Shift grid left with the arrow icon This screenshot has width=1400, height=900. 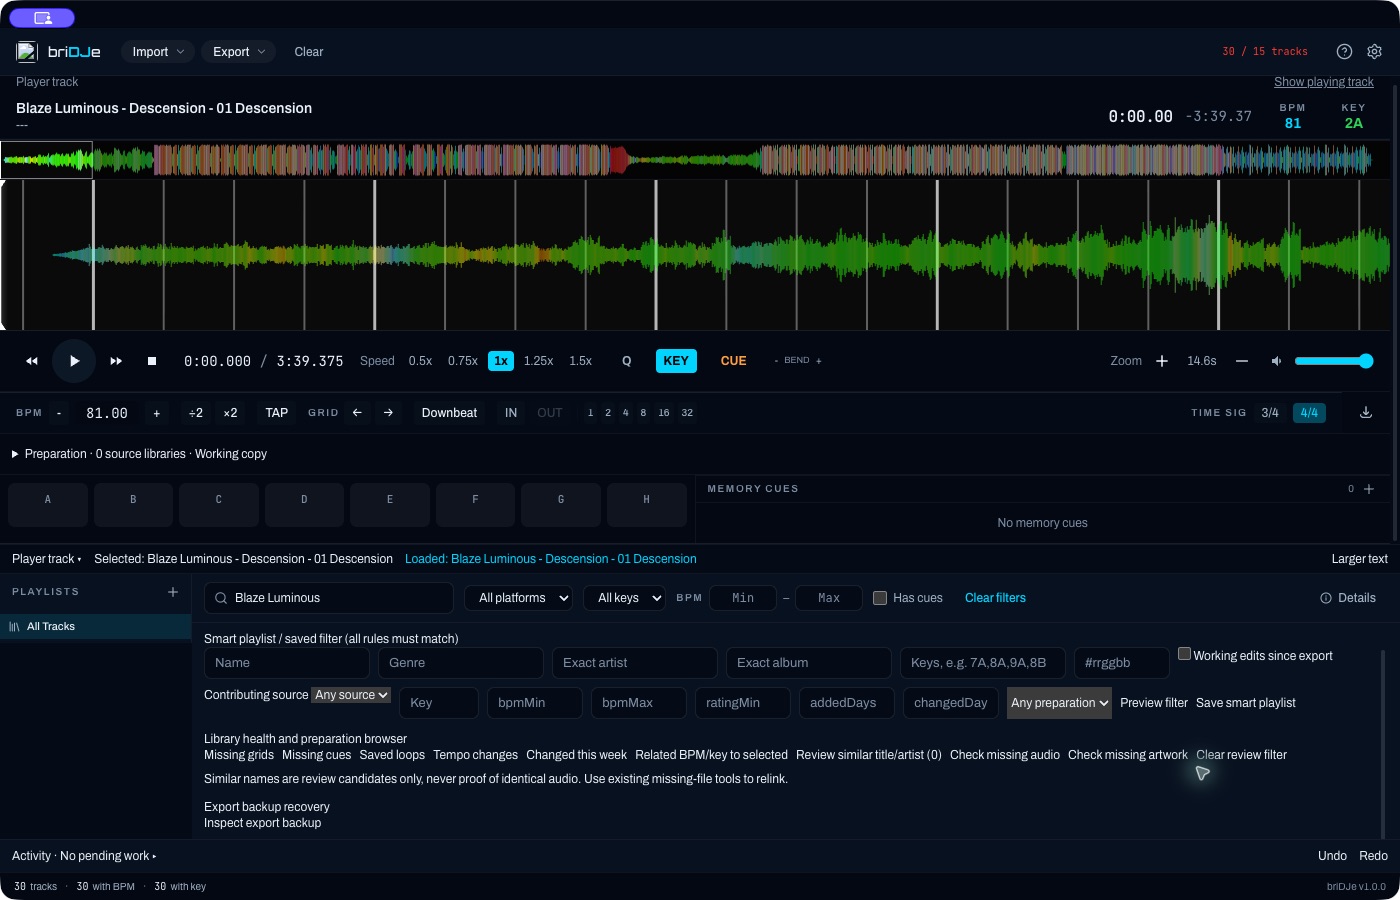(357, 413)
